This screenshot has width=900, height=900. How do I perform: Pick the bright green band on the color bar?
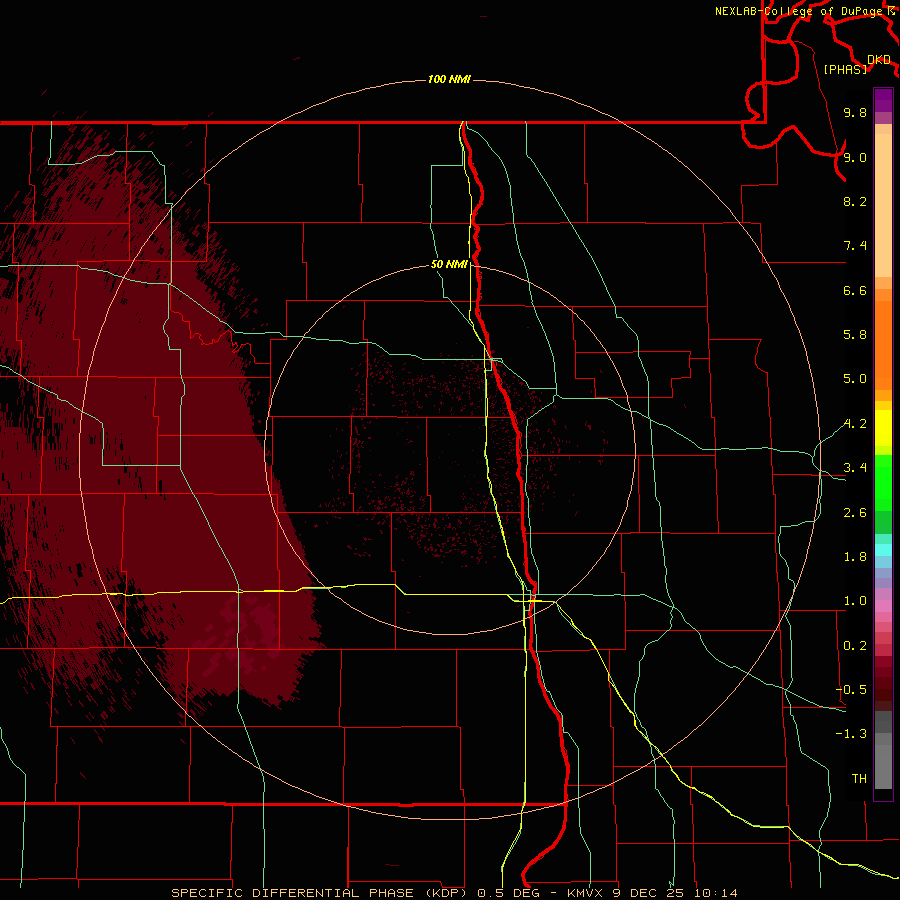click(x=883, y=482)
